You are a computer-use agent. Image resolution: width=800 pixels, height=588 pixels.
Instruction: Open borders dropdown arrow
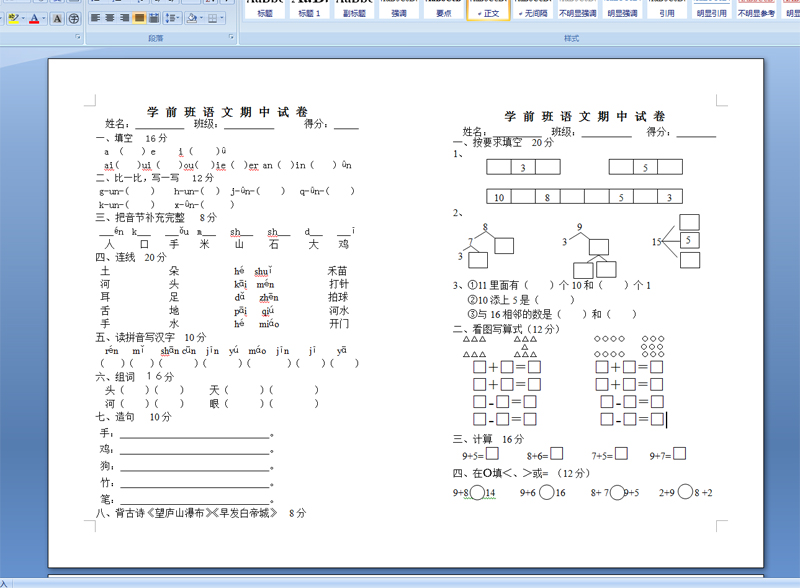(222, 18)
